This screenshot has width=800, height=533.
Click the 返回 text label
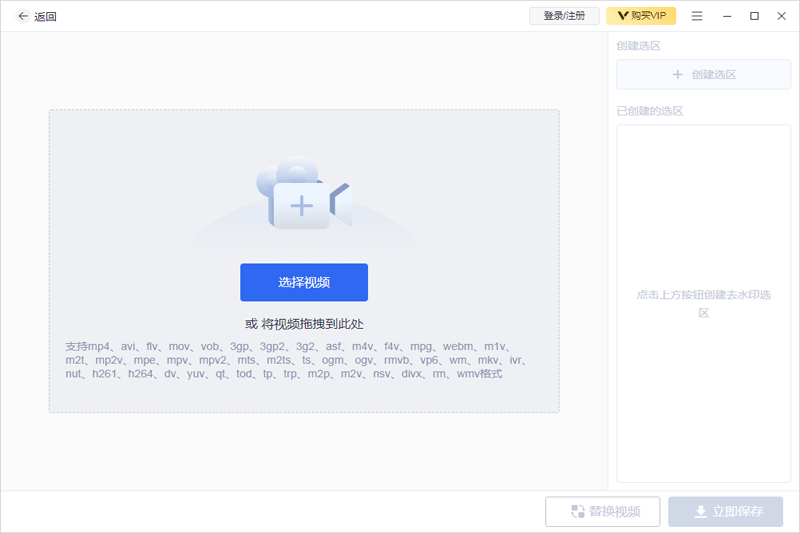click(45, 16)
